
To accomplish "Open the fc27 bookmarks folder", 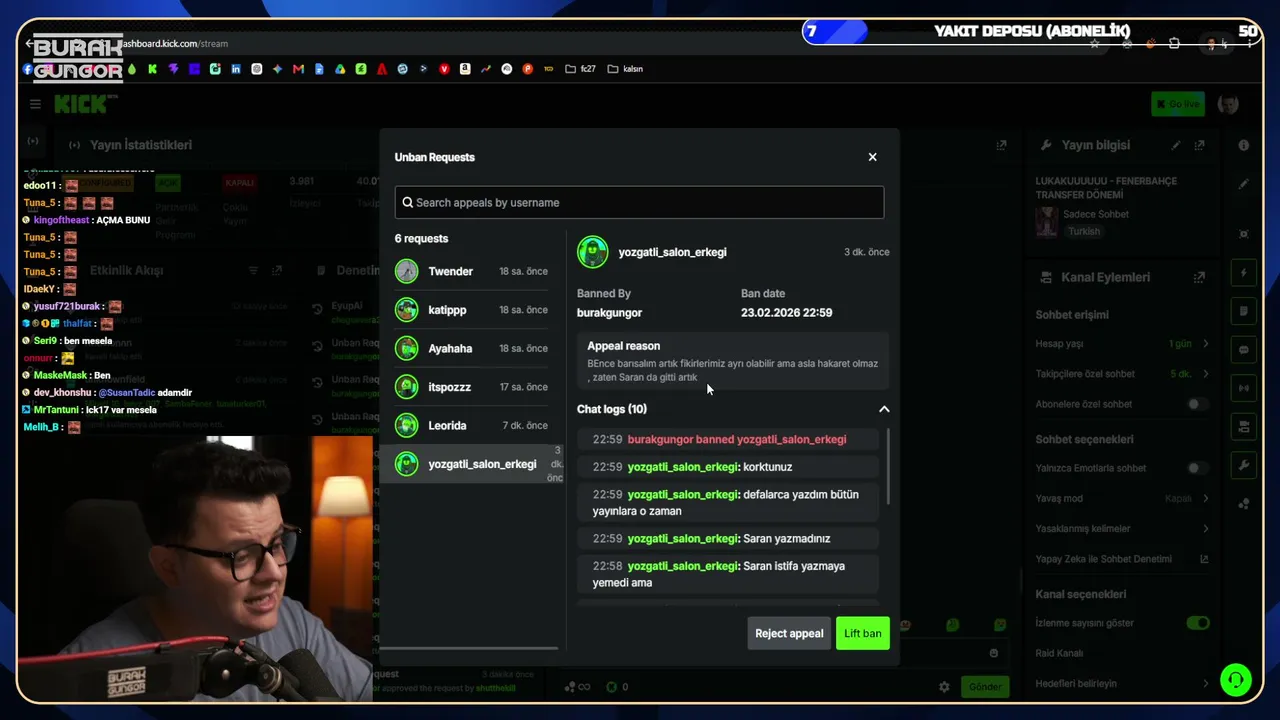I will (580, 69).
